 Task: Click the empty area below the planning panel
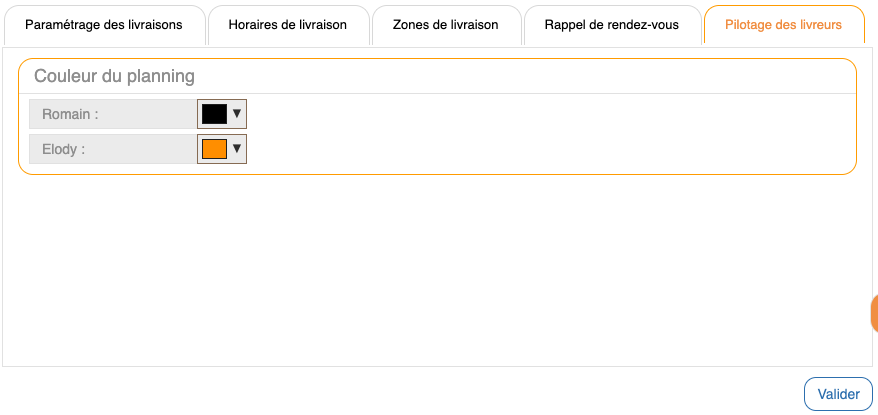(437, 270)
